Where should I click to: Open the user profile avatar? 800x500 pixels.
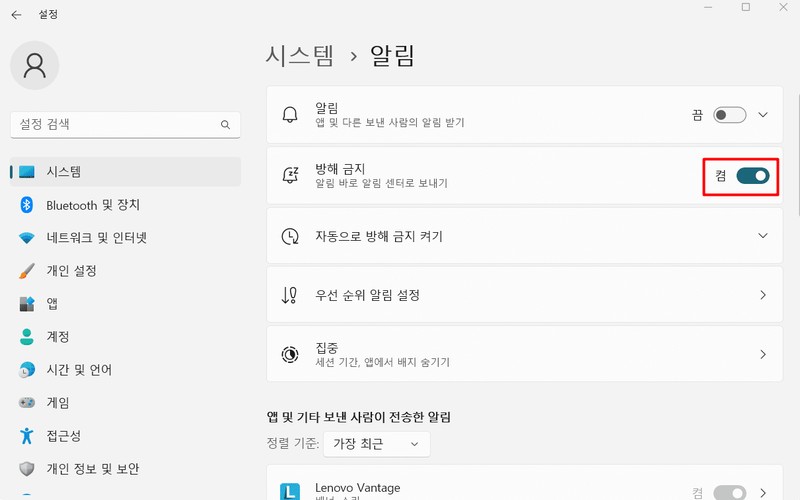(35, 65)
